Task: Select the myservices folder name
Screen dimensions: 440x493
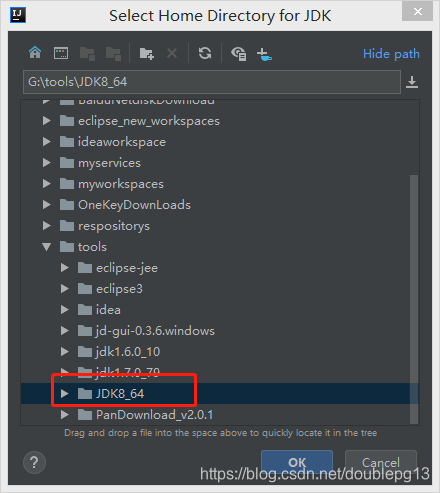Action: point(109,163)
